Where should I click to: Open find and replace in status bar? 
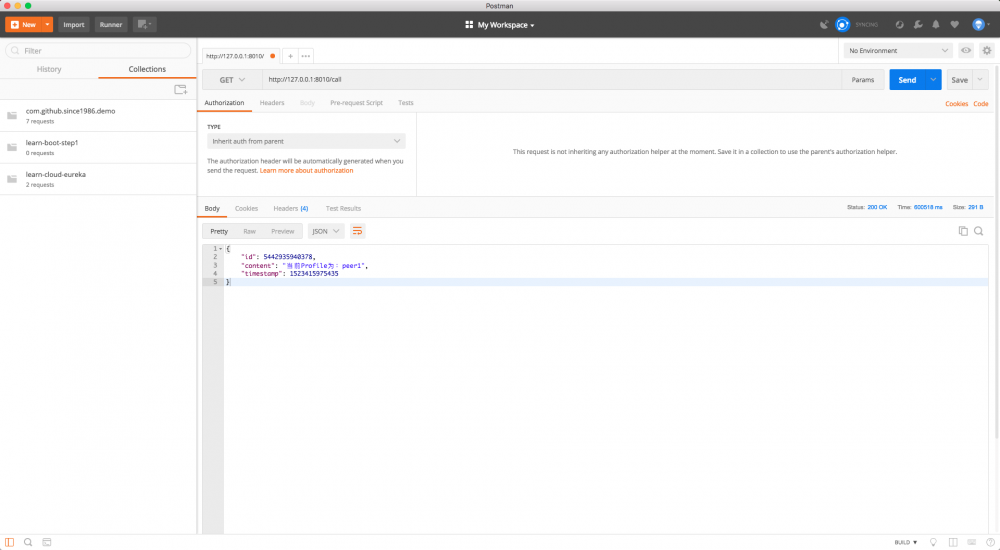pos(28,542)
